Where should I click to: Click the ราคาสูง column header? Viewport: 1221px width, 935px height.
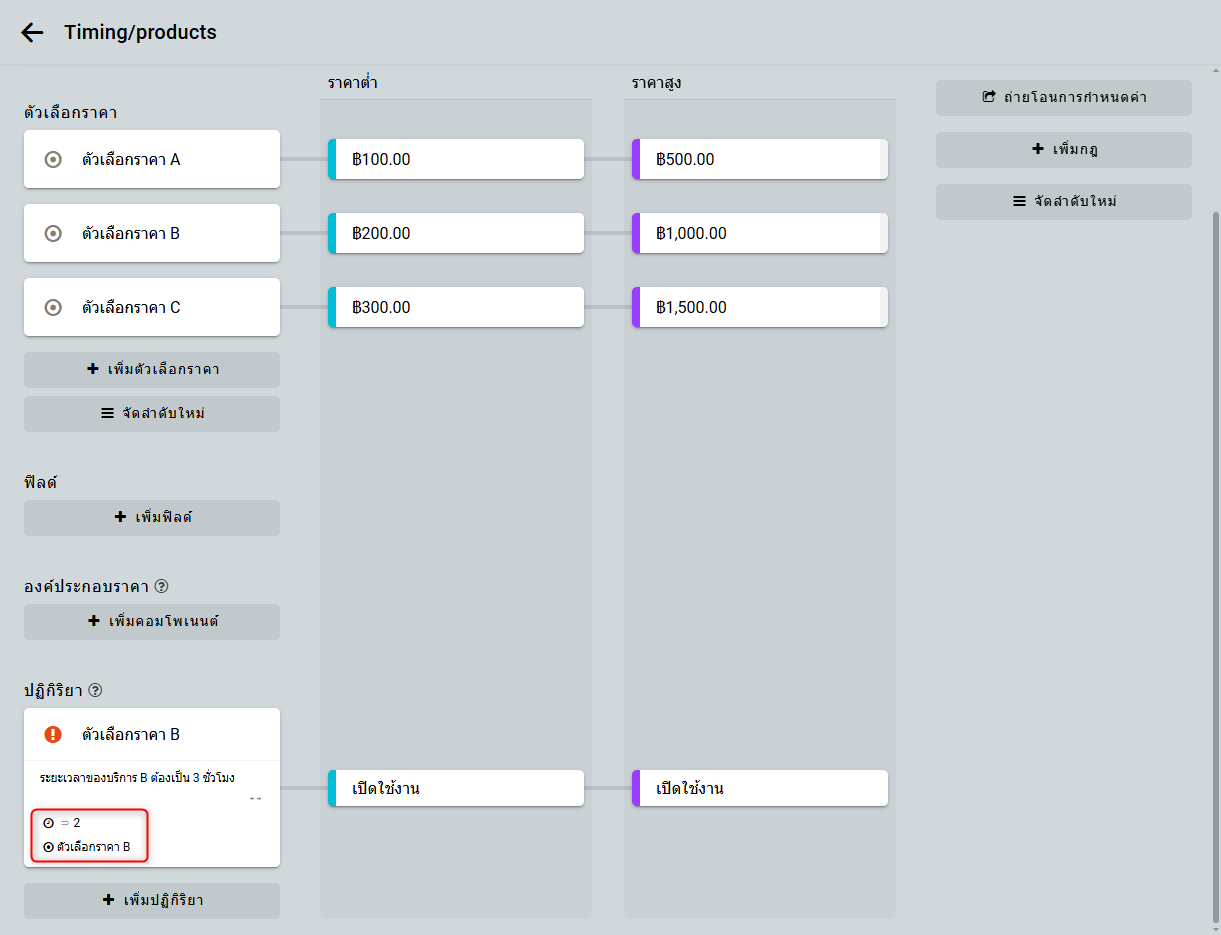point(656,83)
